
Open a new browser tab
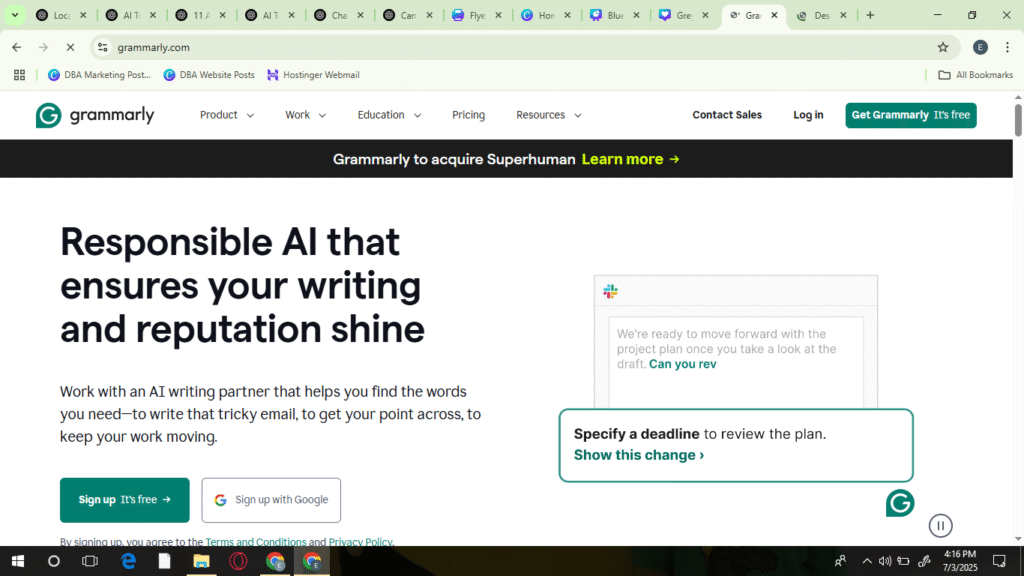click(x=870, y=15)
